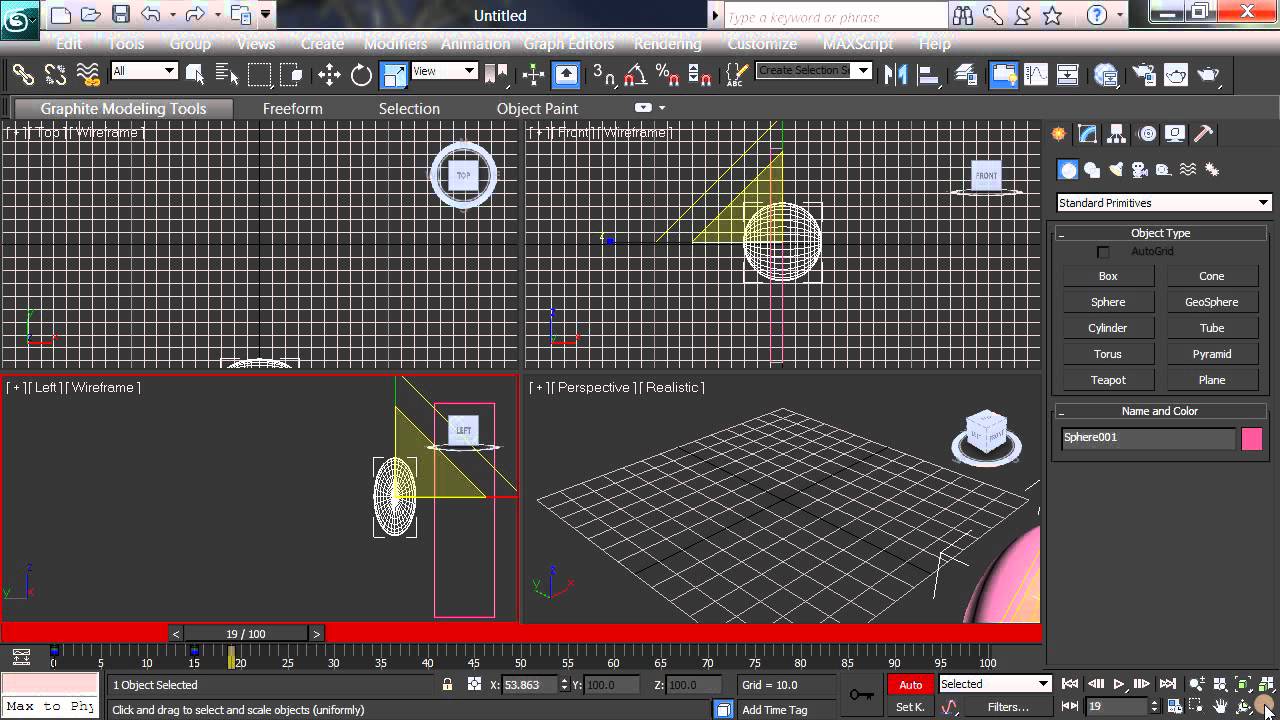The width and height of the screenshot is (1280, 720).
Task: Click the Select and Uniform Scale tool
Action: coord(394,74)
